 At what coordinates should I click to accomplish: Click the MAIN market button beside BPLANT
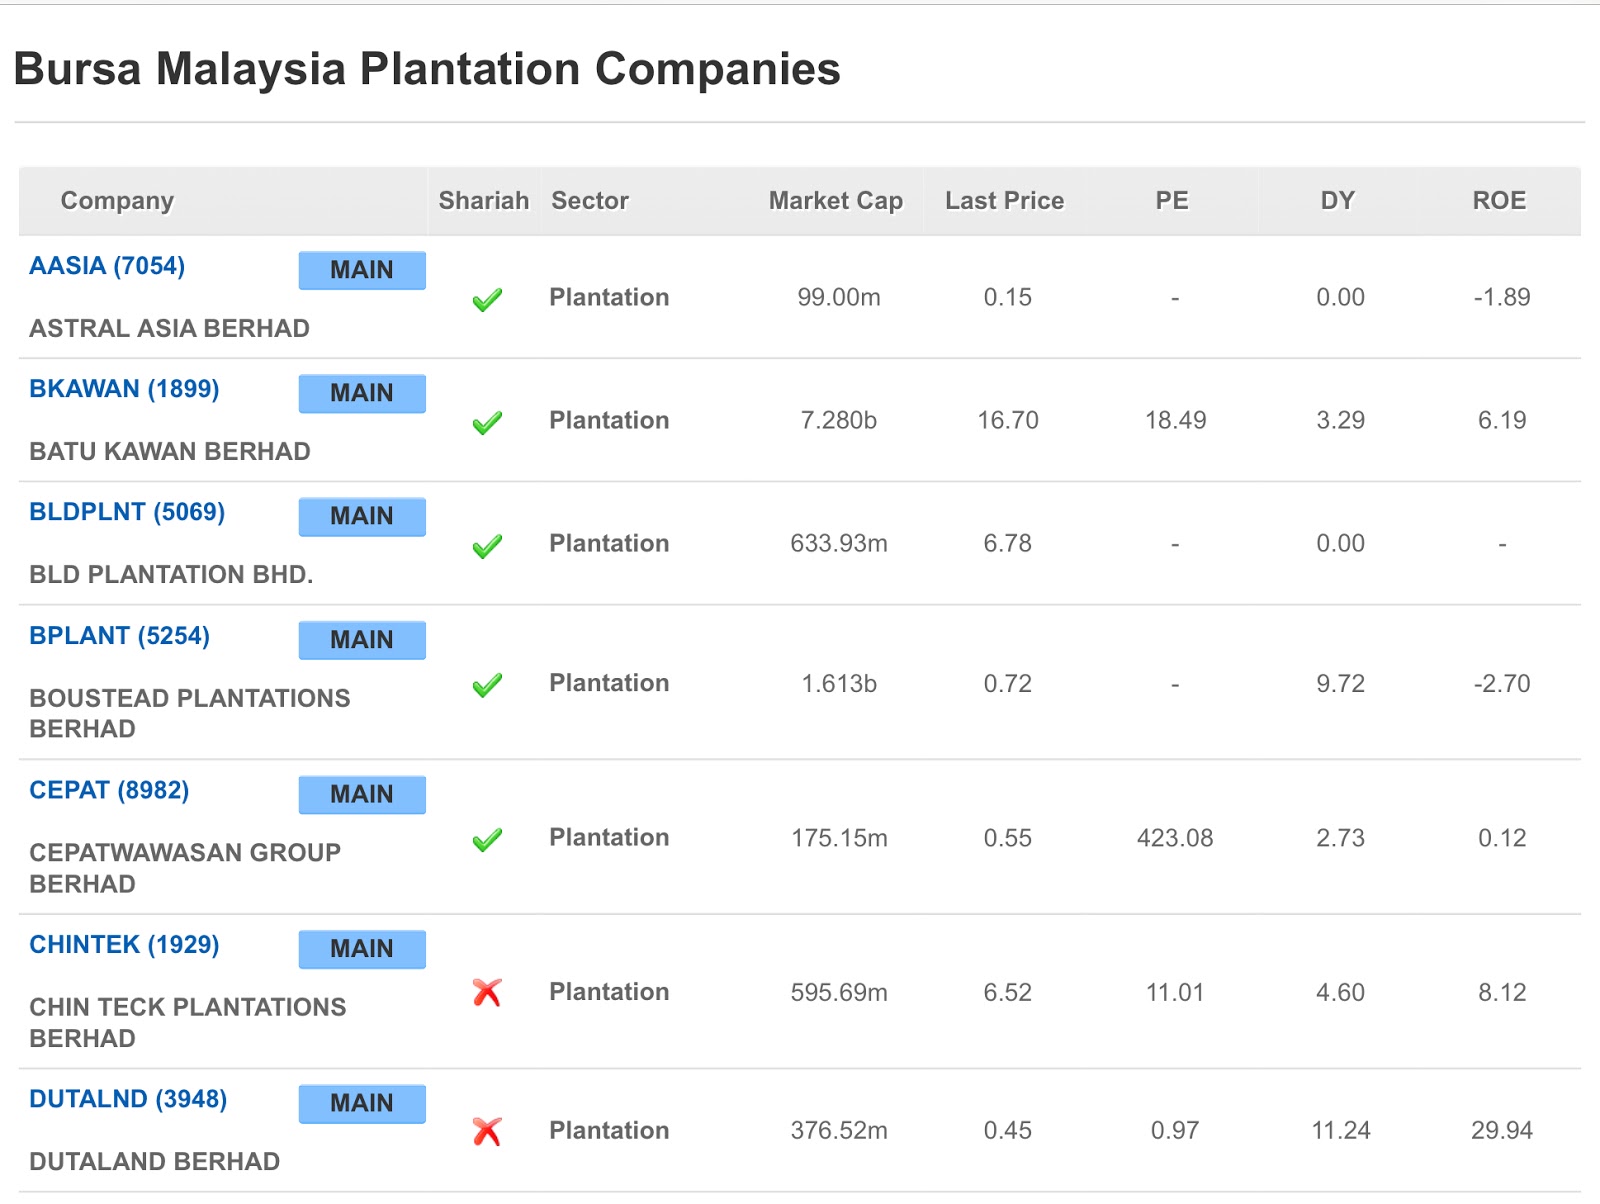tap(361, 639)
